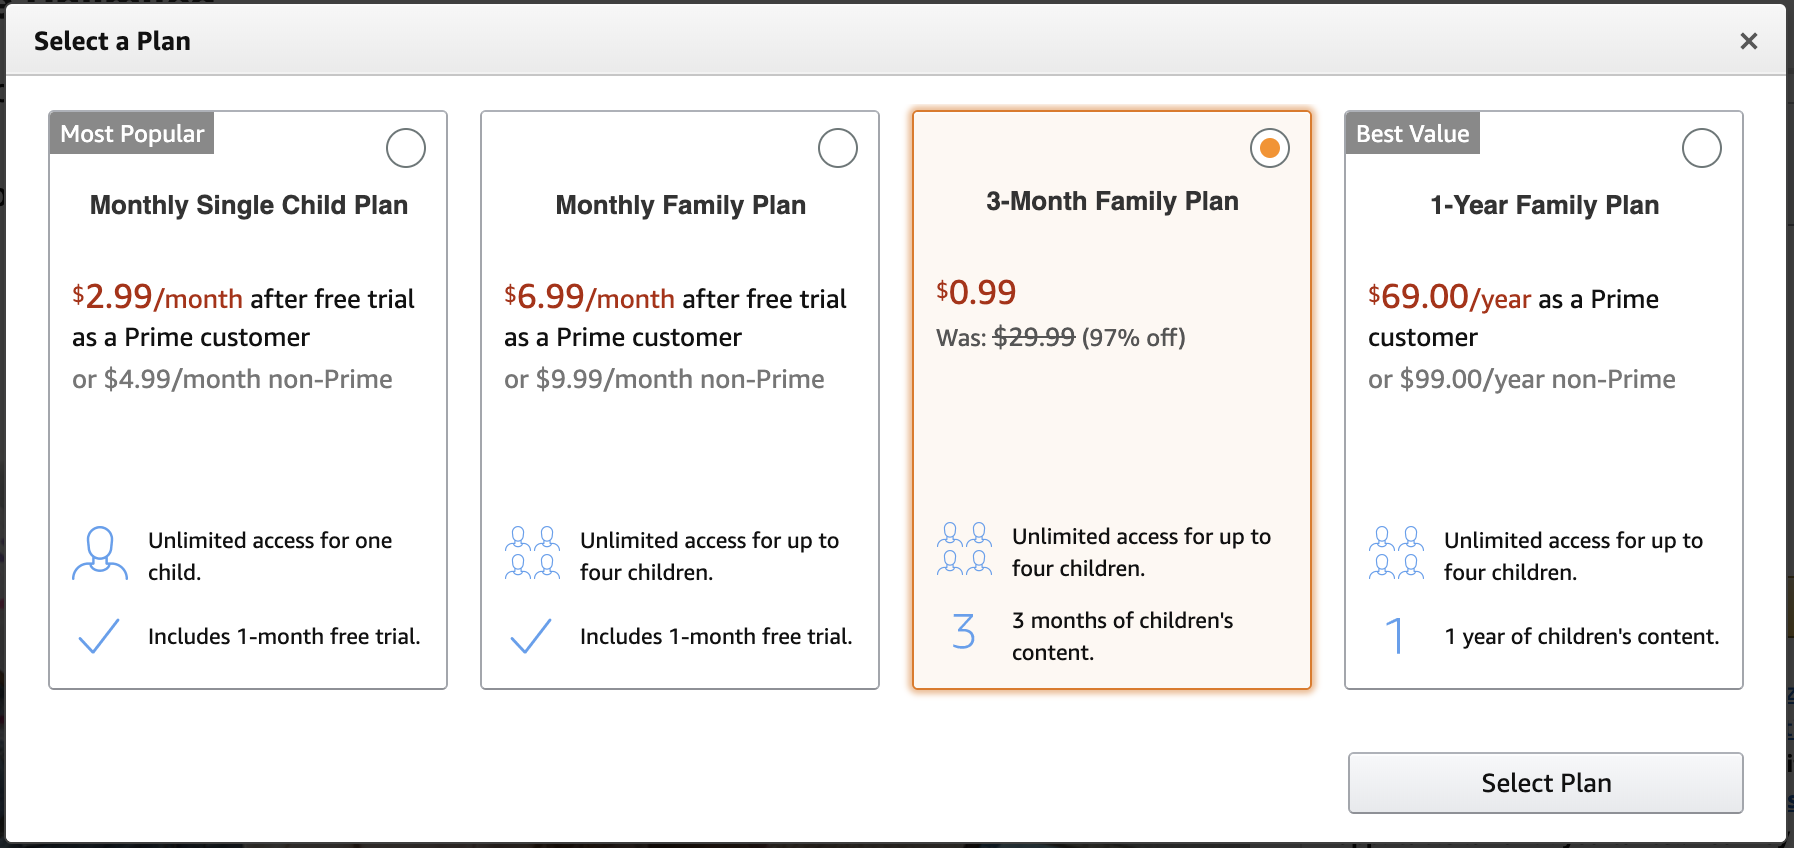1794x848 pixels.
Task: Click the crossed-out $29.99 original price
Action: (1030, 338)
